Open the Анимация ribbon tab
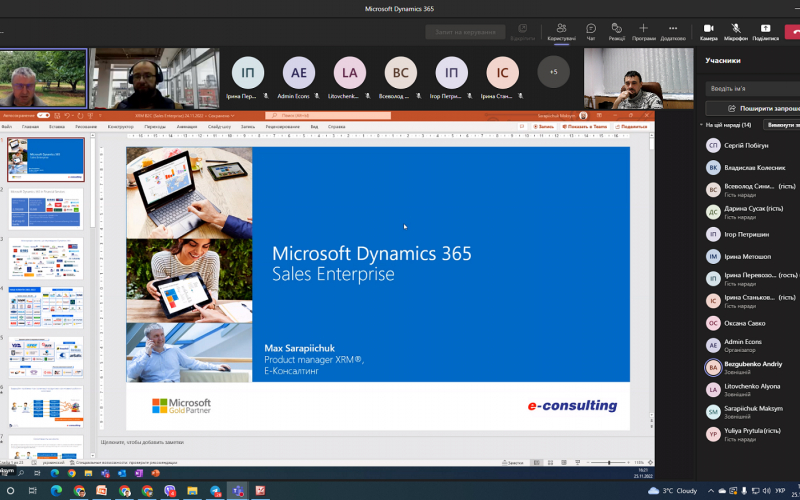The image size is (800, 500). [x=187, y=127]
